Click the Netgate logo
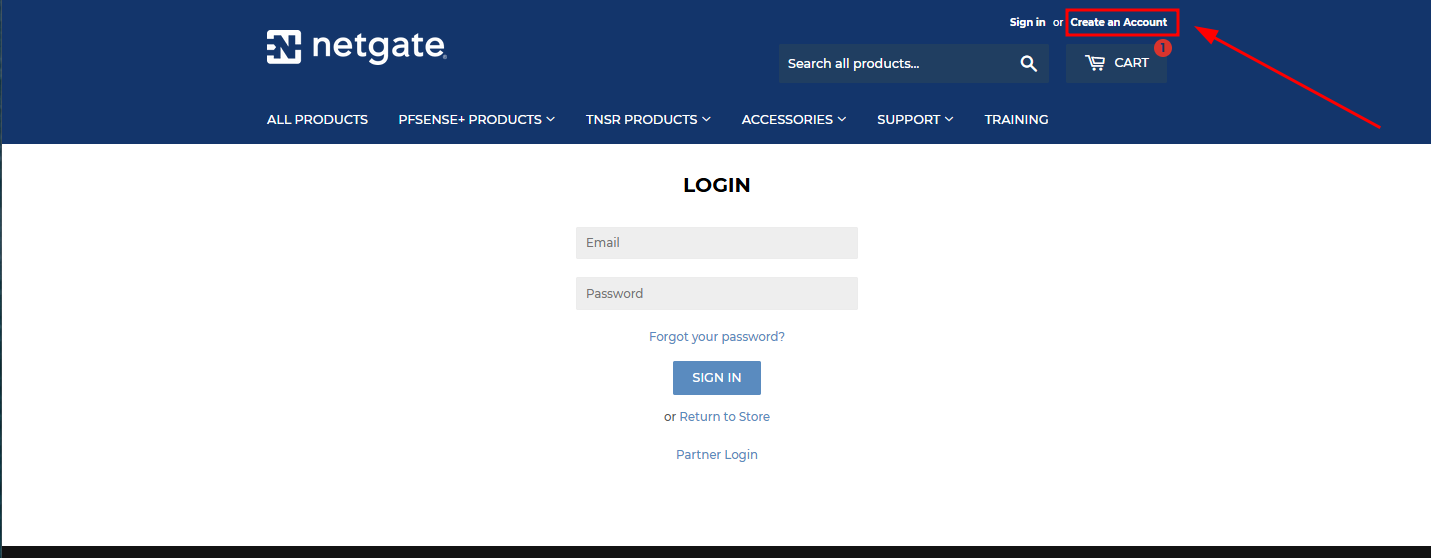This screenshot has width=1431, height=558. (356, 47)
